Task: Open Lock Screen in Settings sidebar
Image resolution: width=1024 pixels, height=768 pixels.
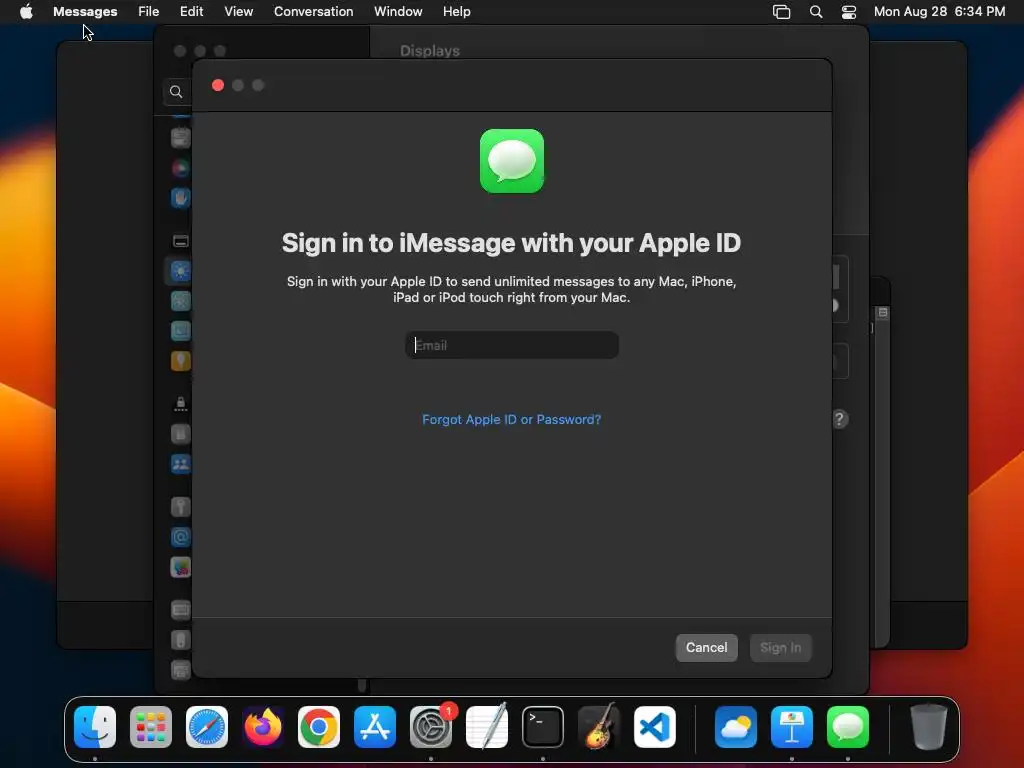Action: pyautogui.click(x=181, y=404)
